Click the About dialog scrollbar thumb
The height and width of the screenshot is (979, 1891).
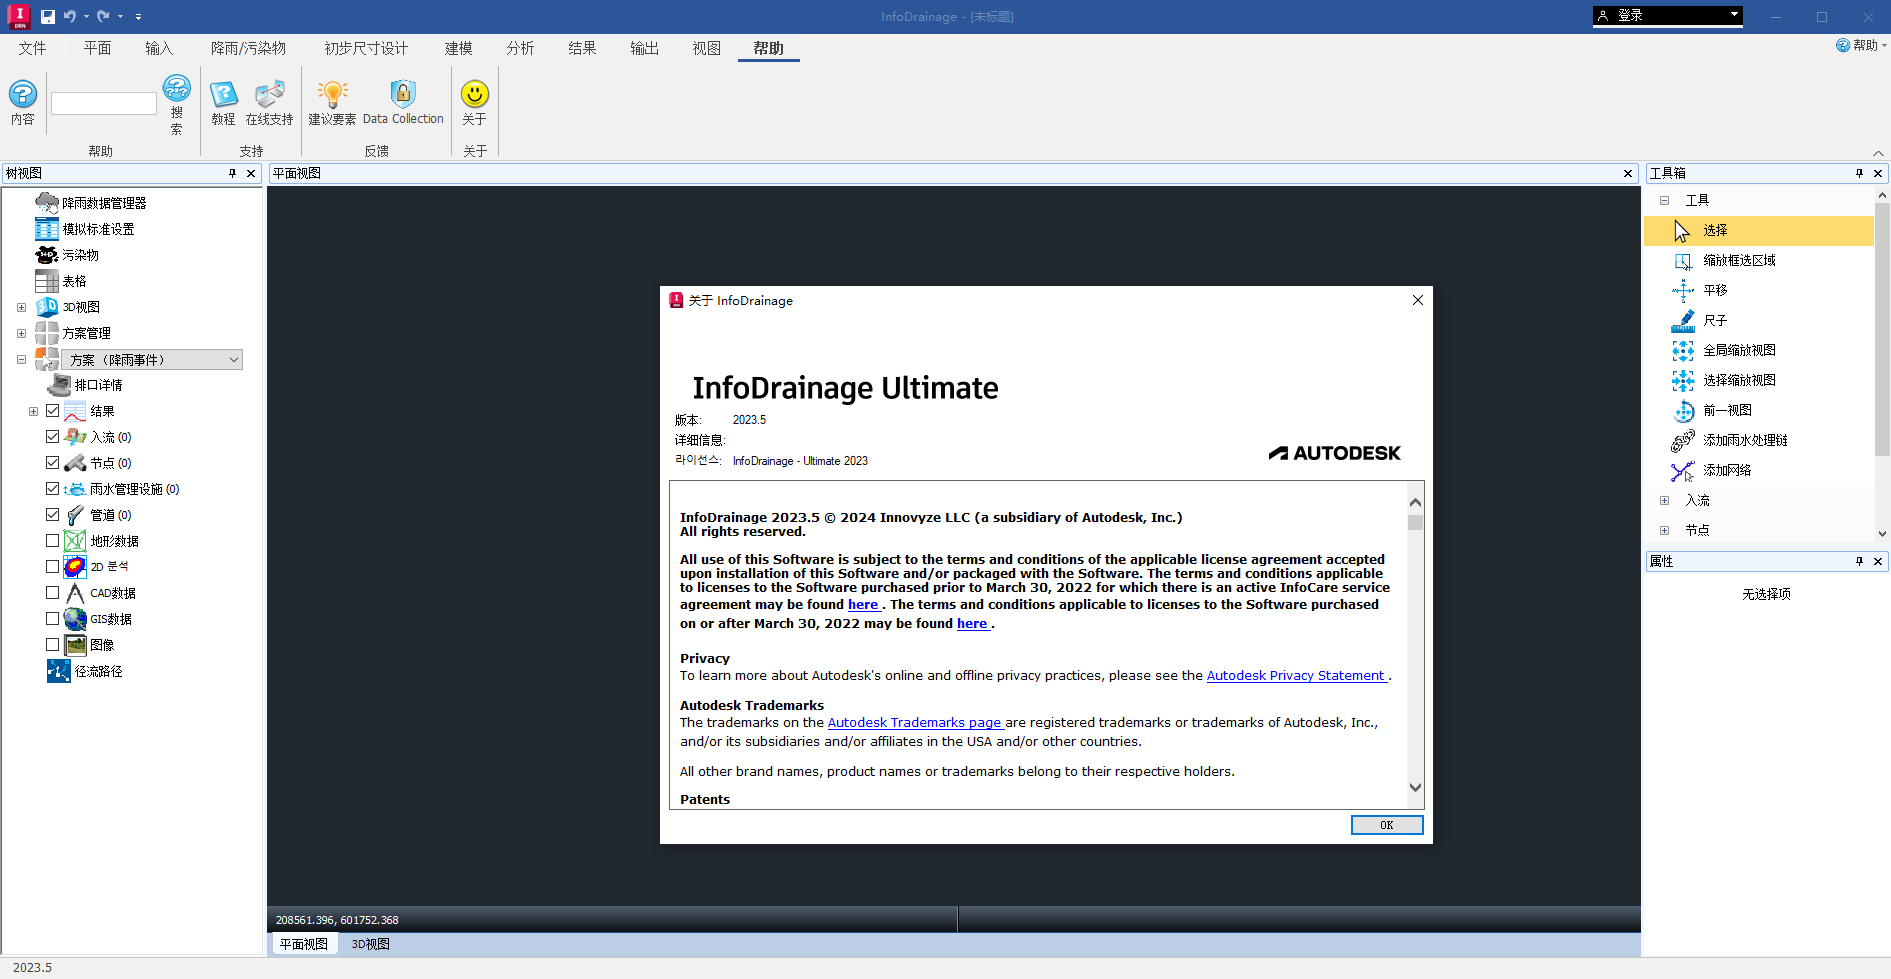tap(1415, 522)
